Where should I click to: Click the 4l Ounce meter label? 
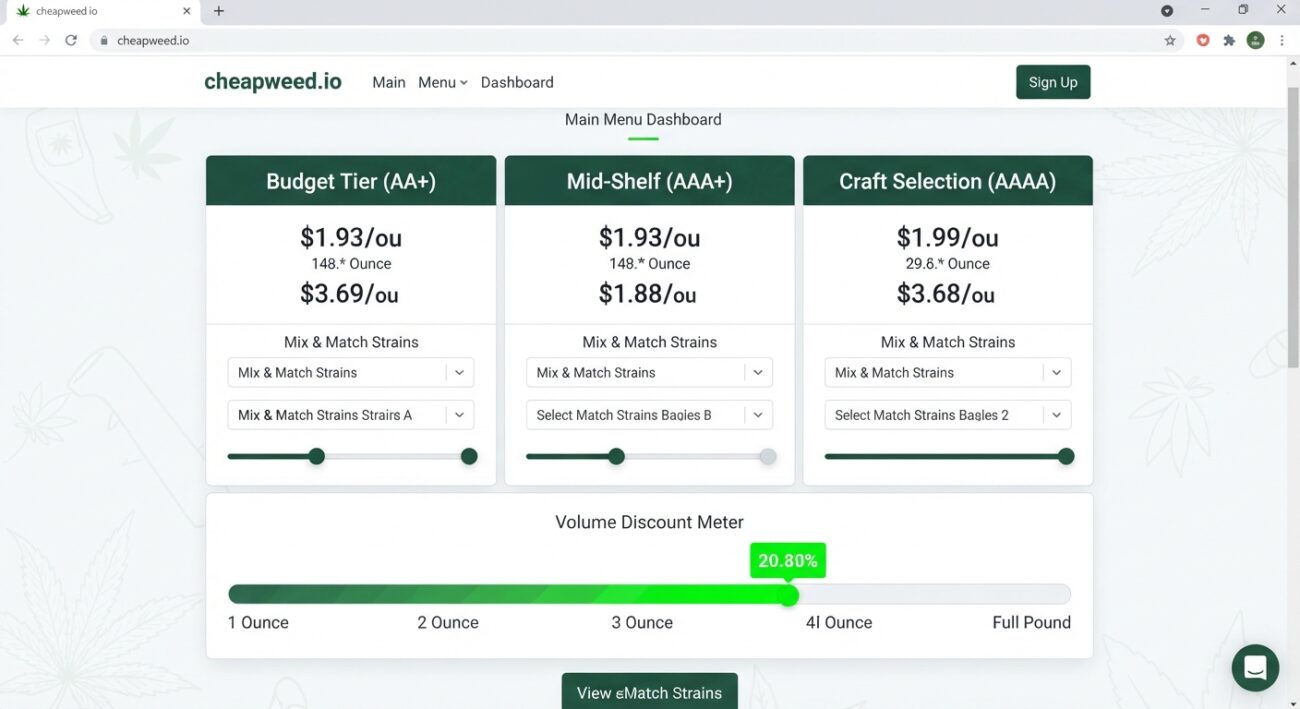[839, 622]
